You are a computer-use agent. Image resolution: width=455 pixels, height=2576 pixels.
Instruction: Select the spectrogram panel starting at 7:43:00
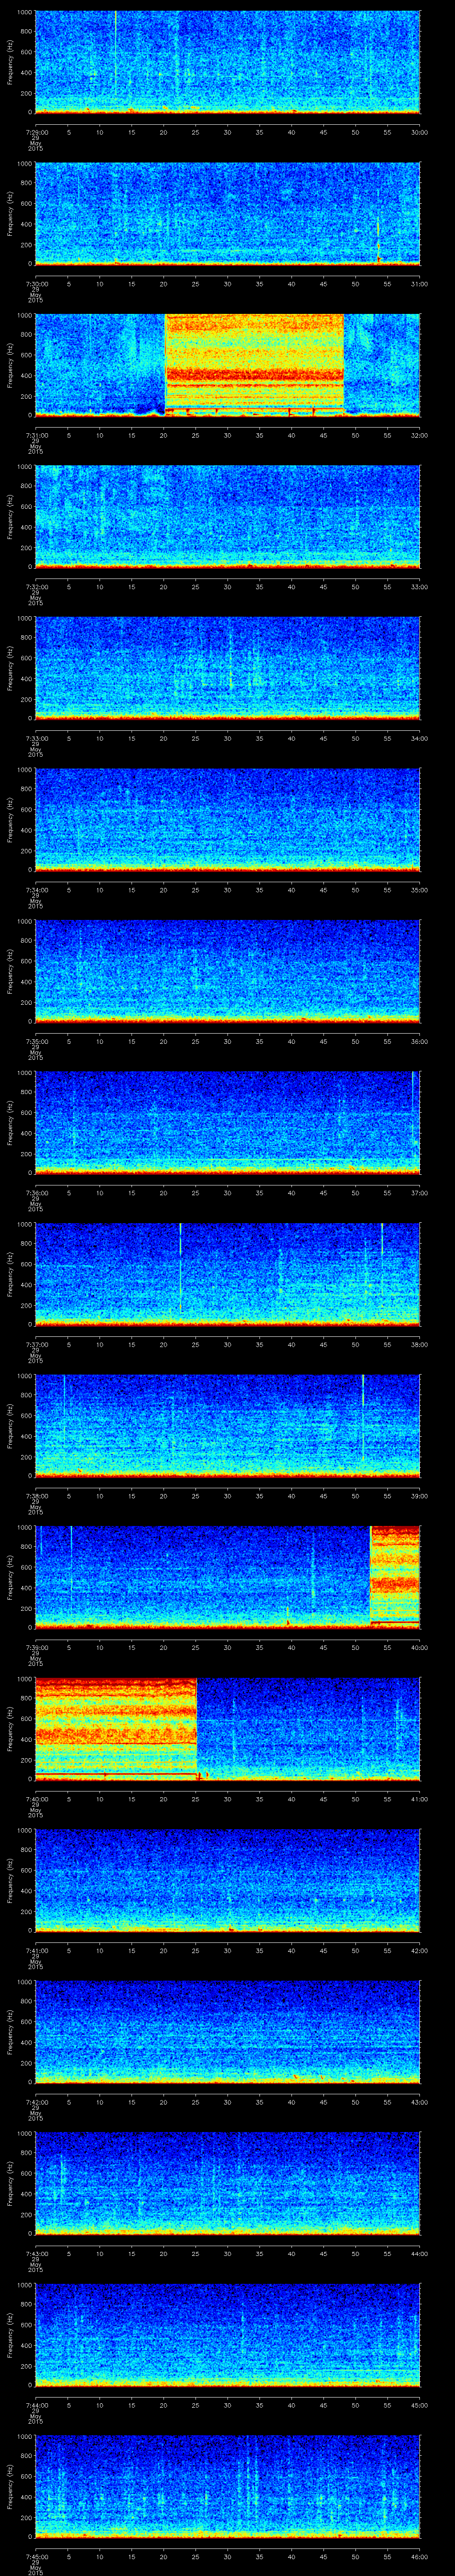227,2183
